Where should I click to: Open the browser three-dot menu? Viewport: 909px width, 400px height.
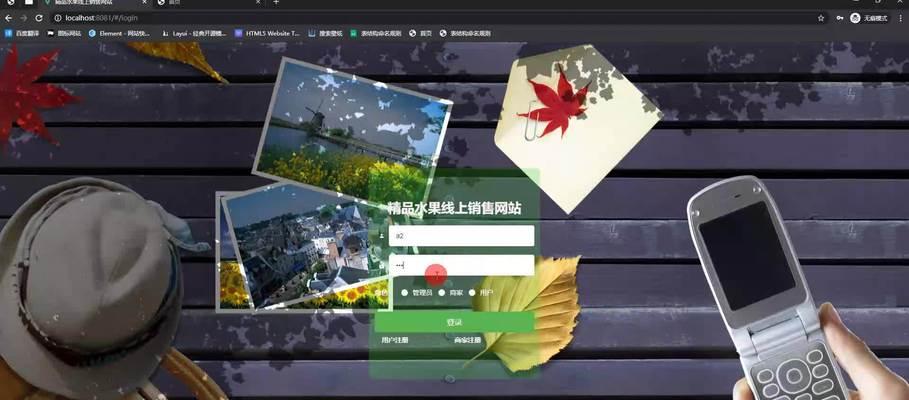900,19
